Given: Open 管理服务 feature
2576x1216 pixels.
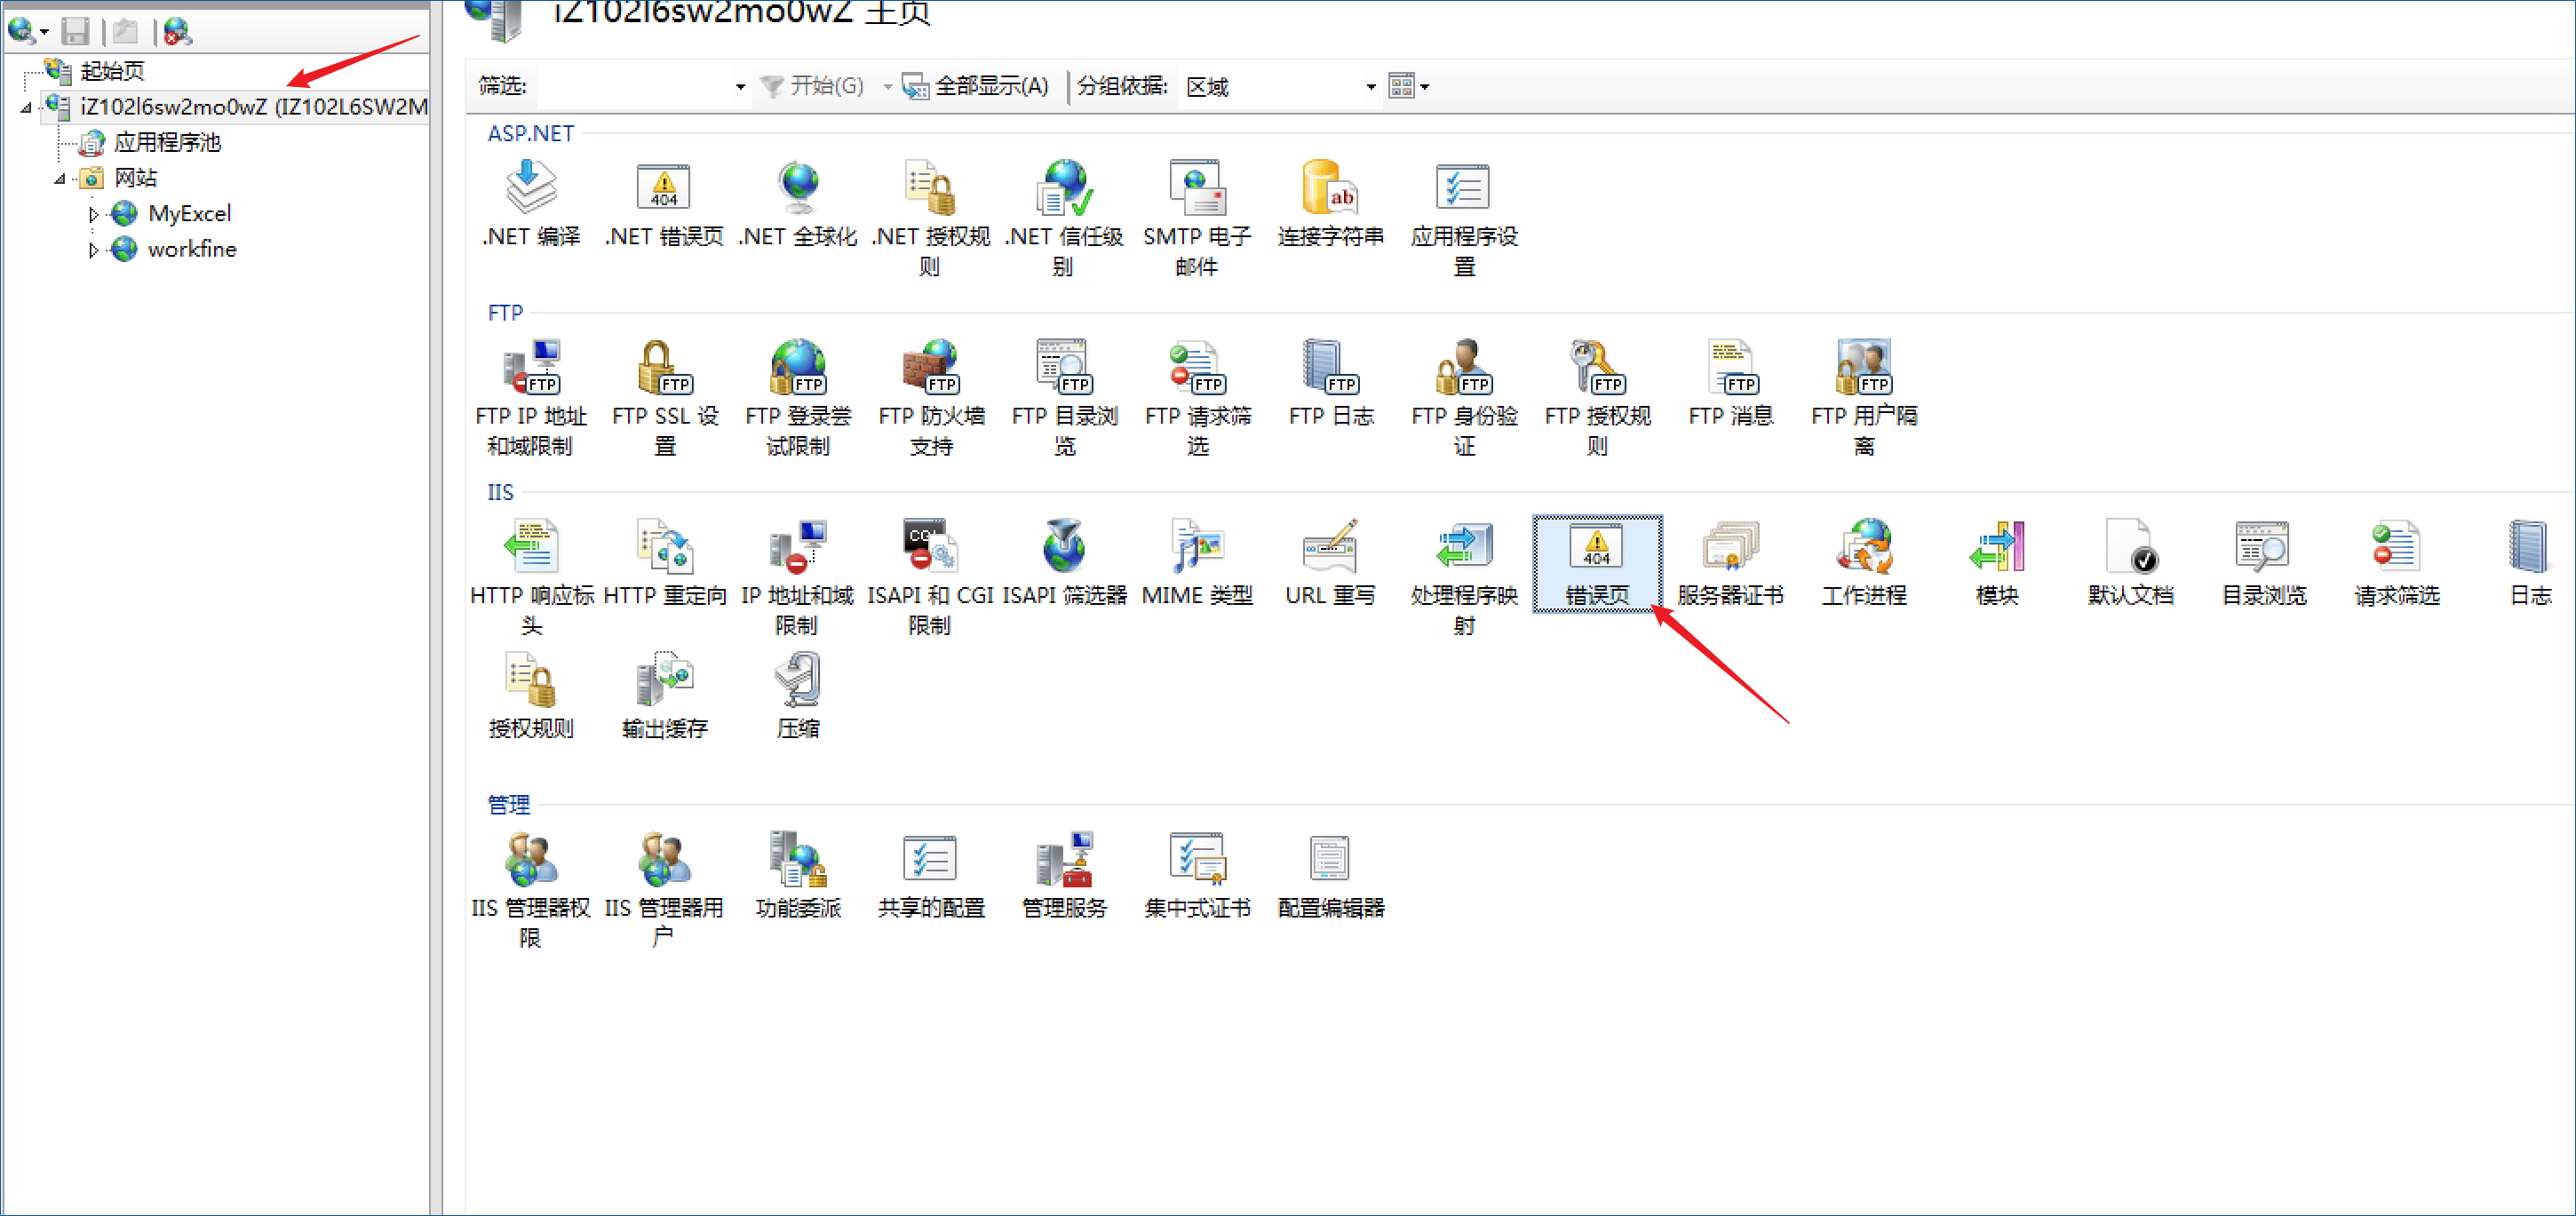Looking at the screenshot, I should point(1064,875).
